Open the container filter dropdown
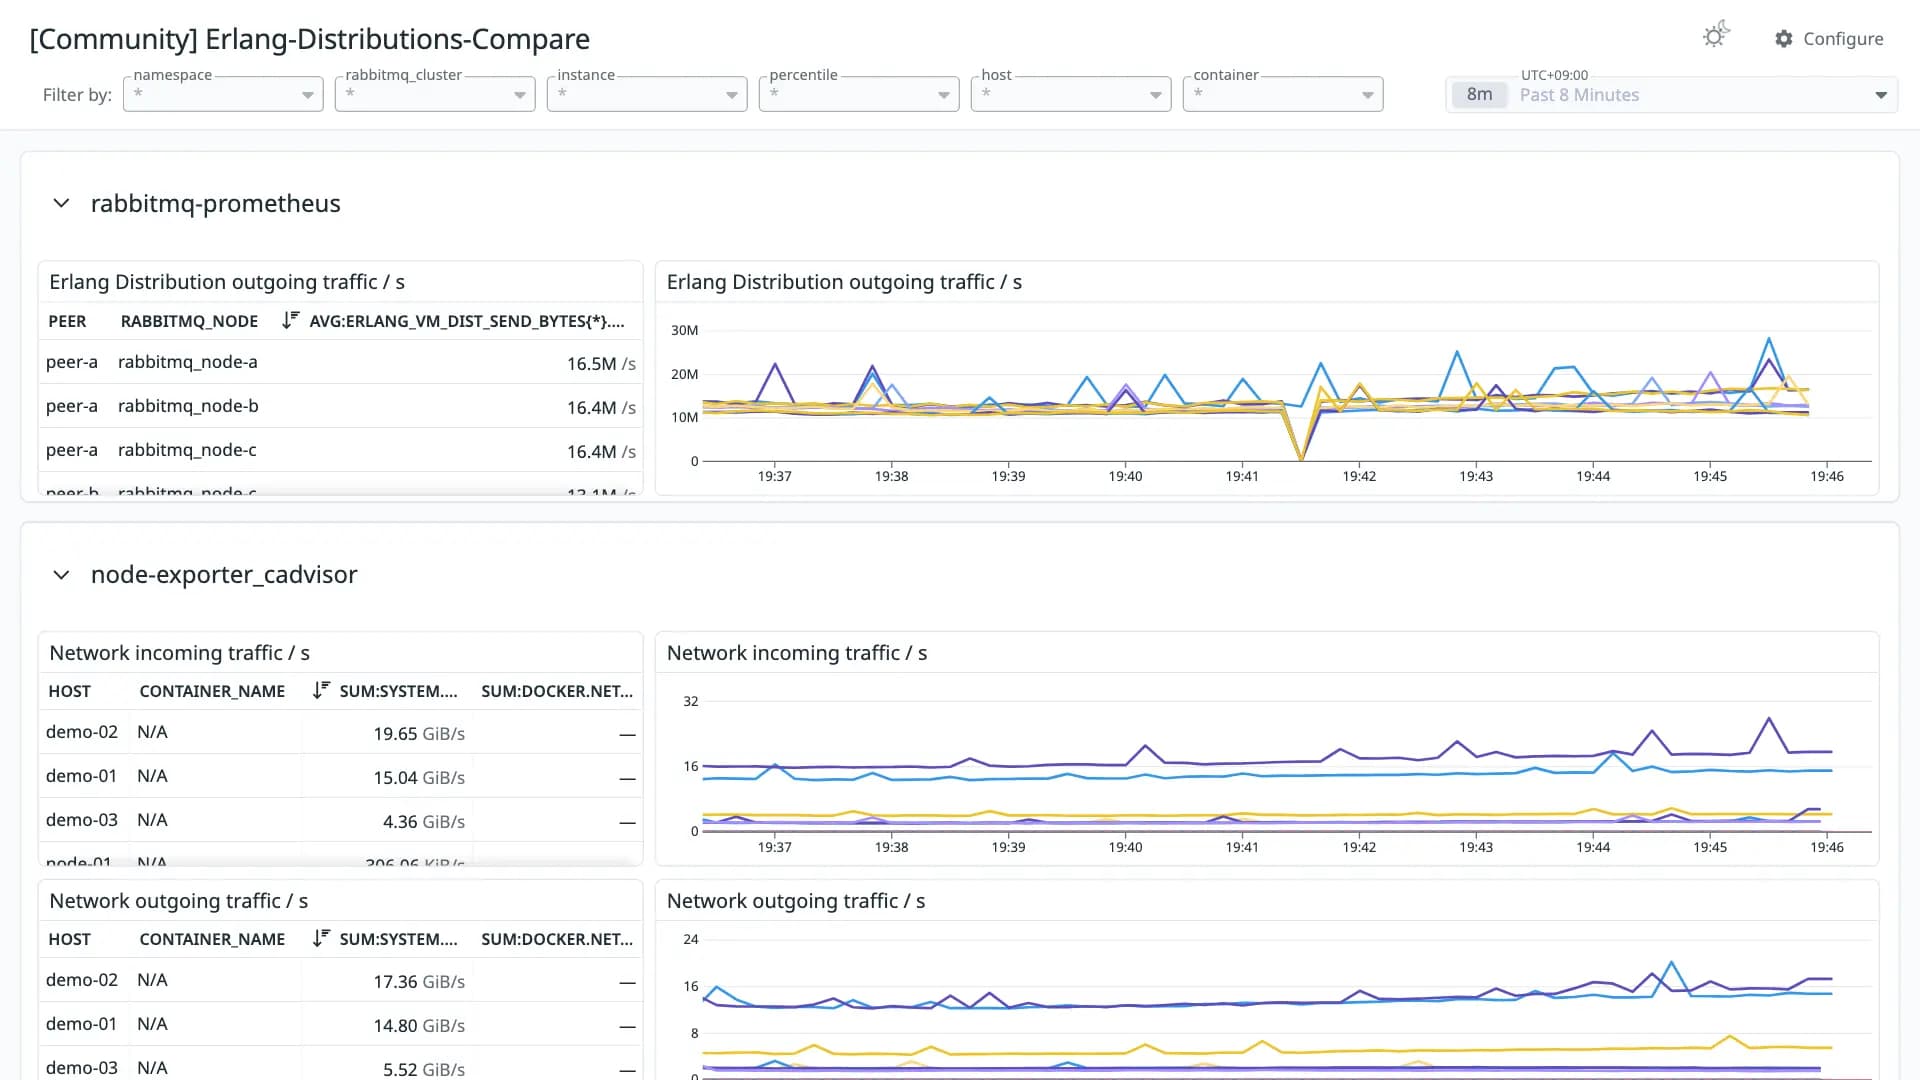Image resolution: width=1920 pixels, height=1080 pixels. click(x=1283, y=94)
